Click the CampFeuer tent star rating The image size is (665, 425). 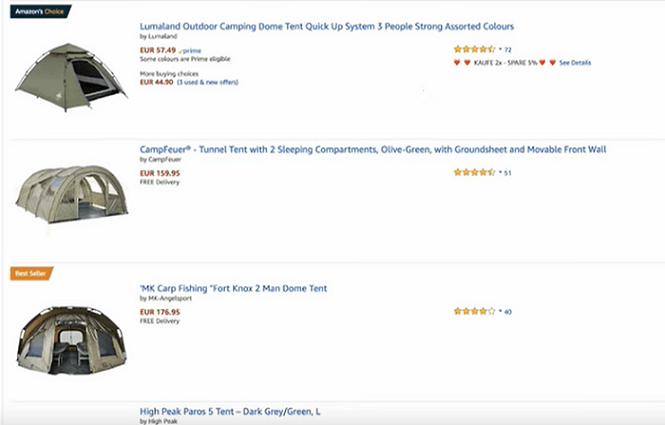pos(474,172)
